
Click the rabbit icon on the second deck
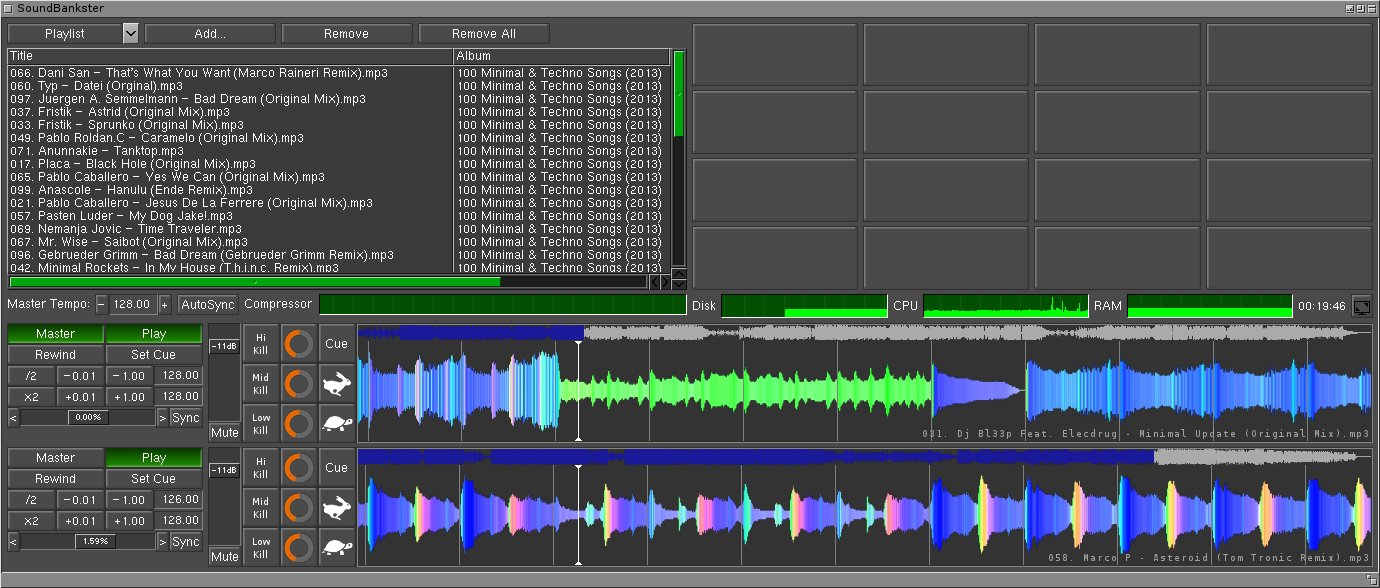pyautogui.click(x=337, y=507)
